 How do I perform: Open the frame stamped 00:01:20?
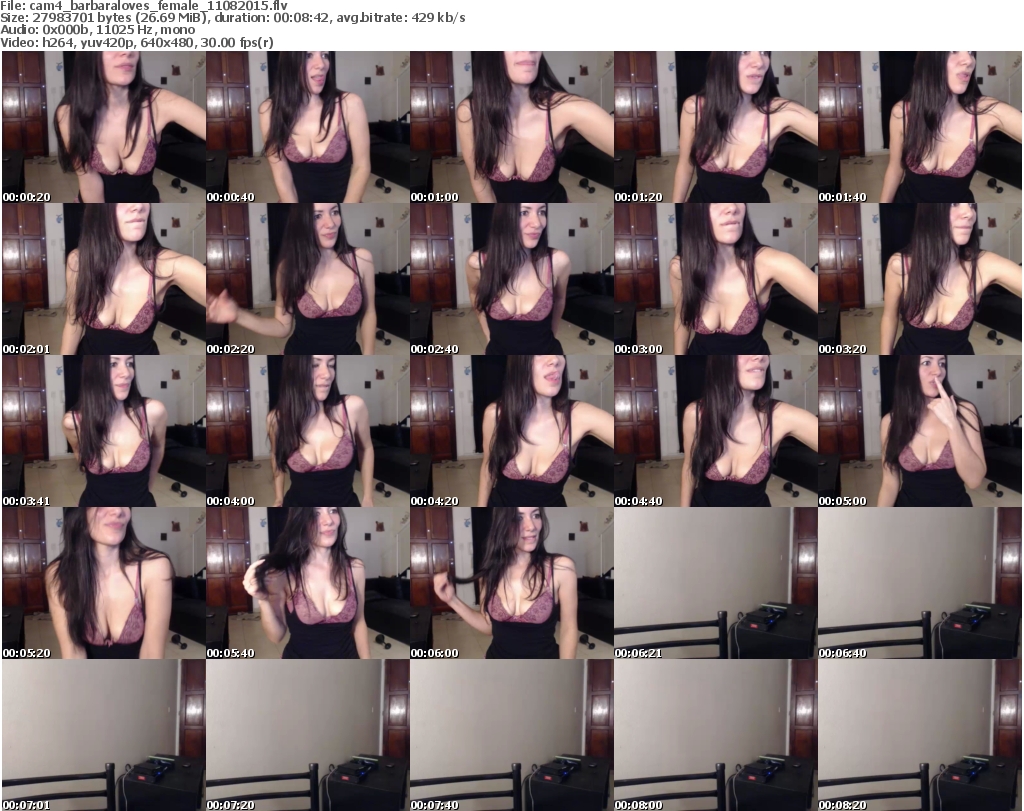click(716, 127)
